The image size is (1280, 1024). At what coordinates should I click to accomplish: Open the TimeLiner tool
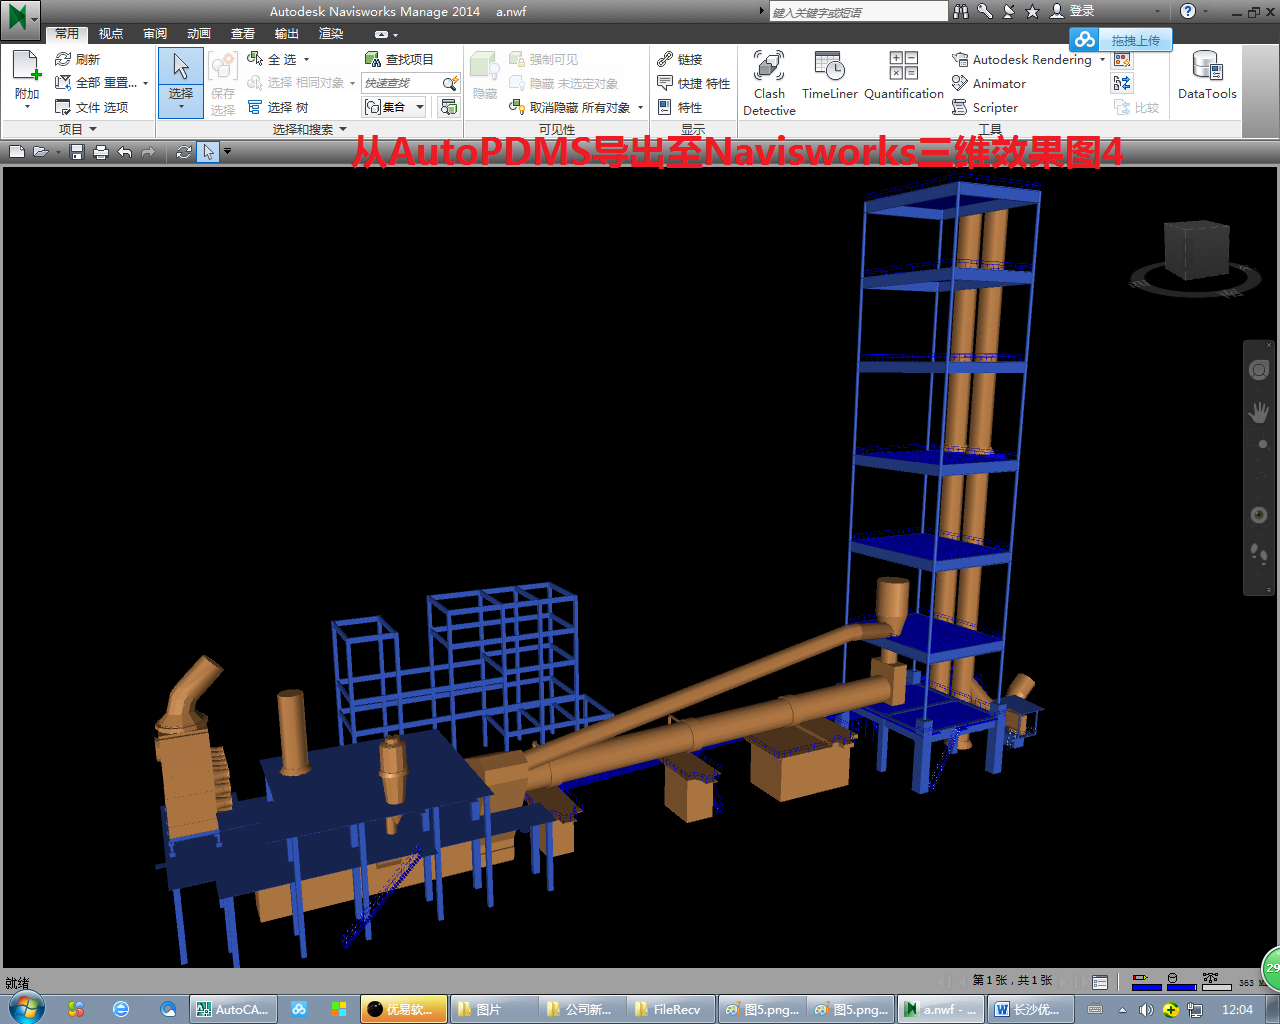[x=830, y=75]
